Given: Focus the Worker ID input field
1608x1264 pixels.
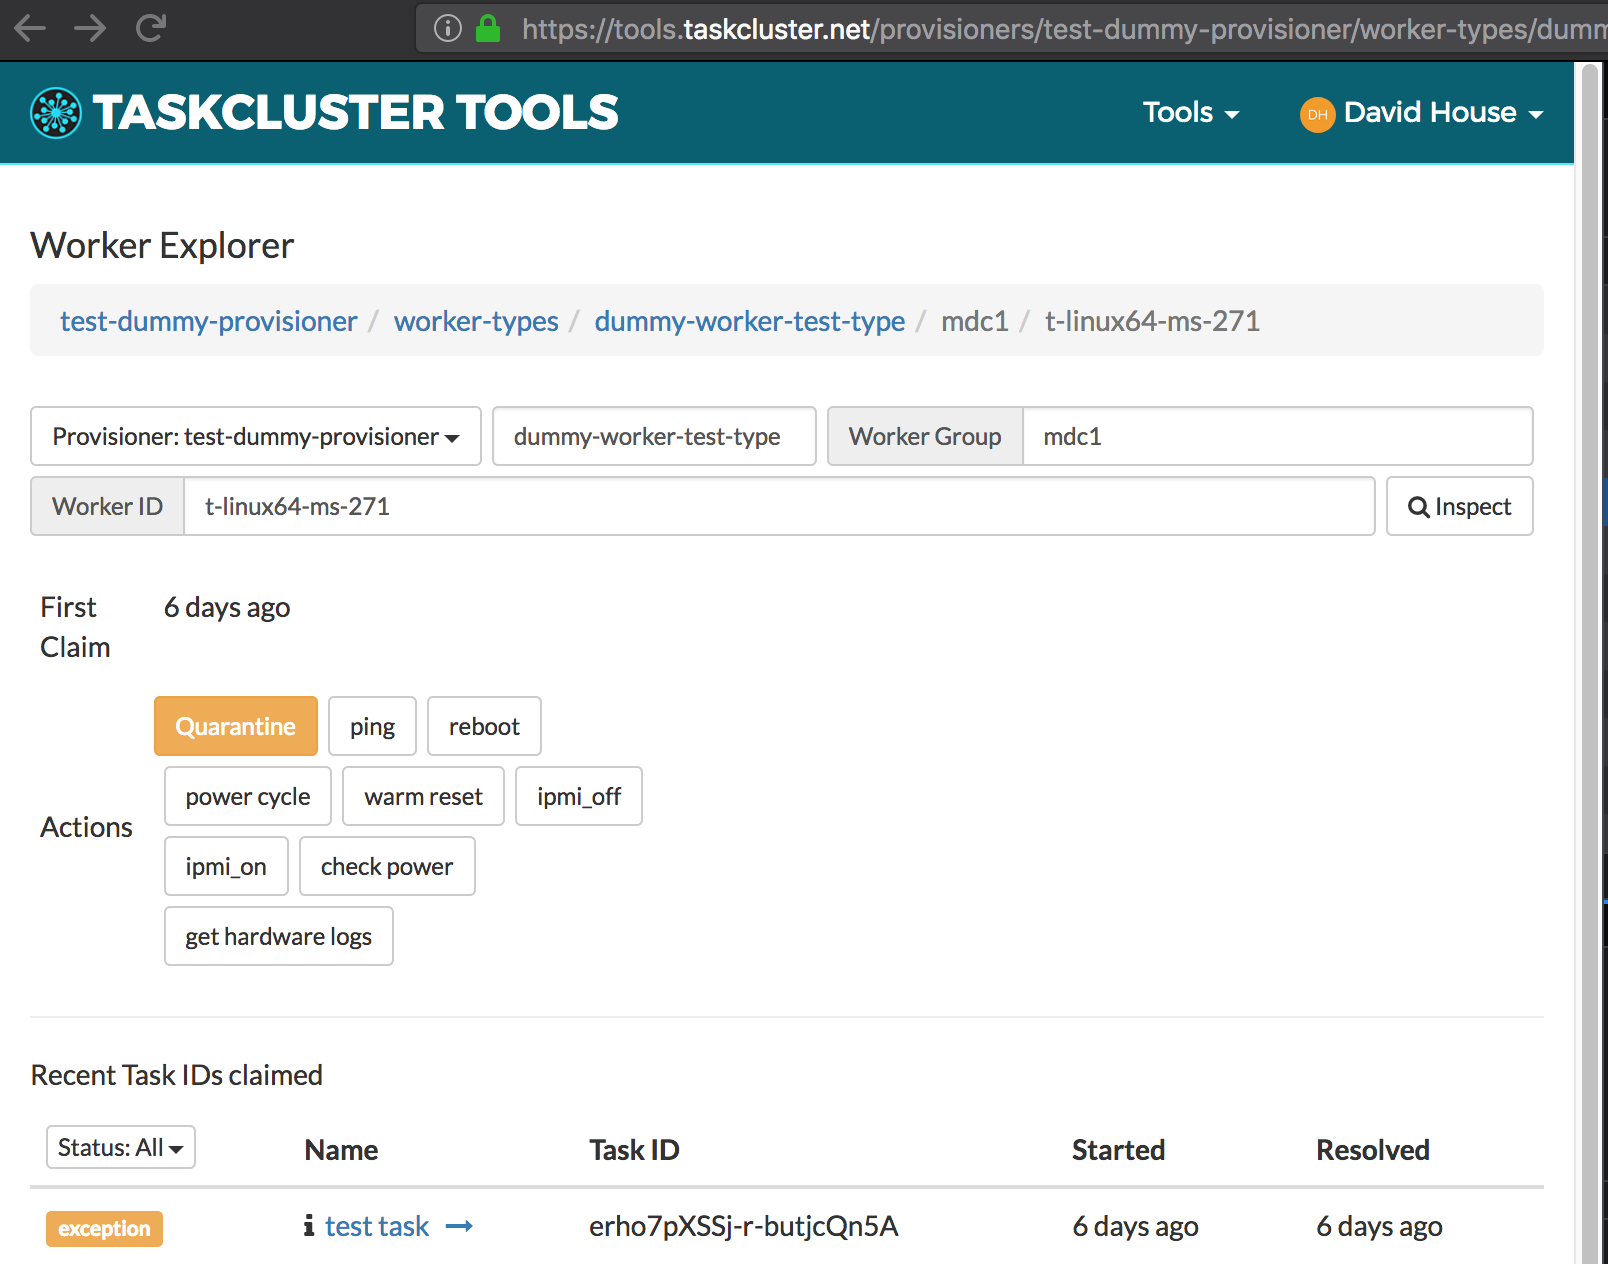Looking at the screenshot, I should click(779, 506).
